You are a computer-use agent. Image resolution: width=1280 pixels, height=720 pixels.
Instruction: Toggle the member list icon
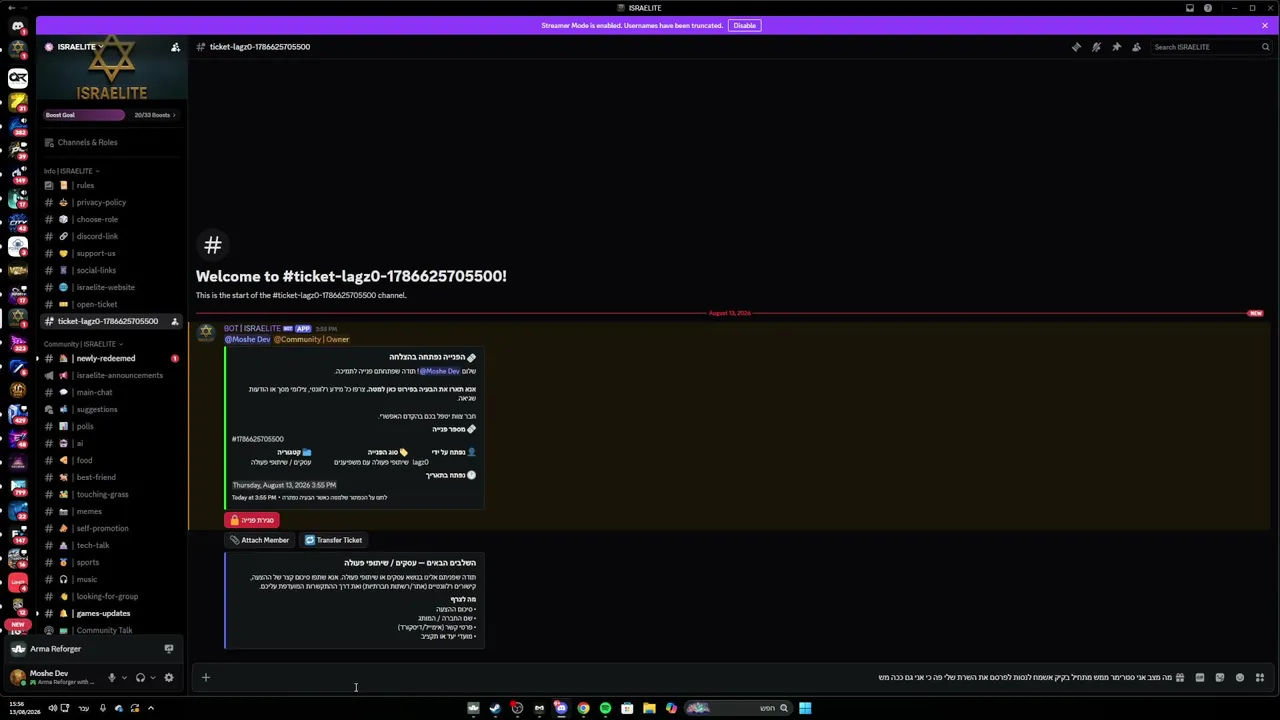click(1136, 47)
